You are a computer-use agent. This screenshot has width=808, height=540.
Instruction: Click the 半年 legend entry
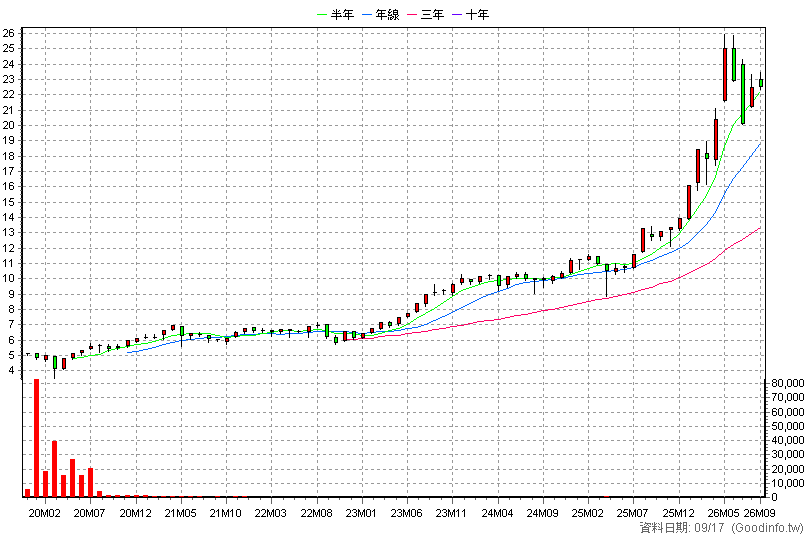[x=335, y=14]
